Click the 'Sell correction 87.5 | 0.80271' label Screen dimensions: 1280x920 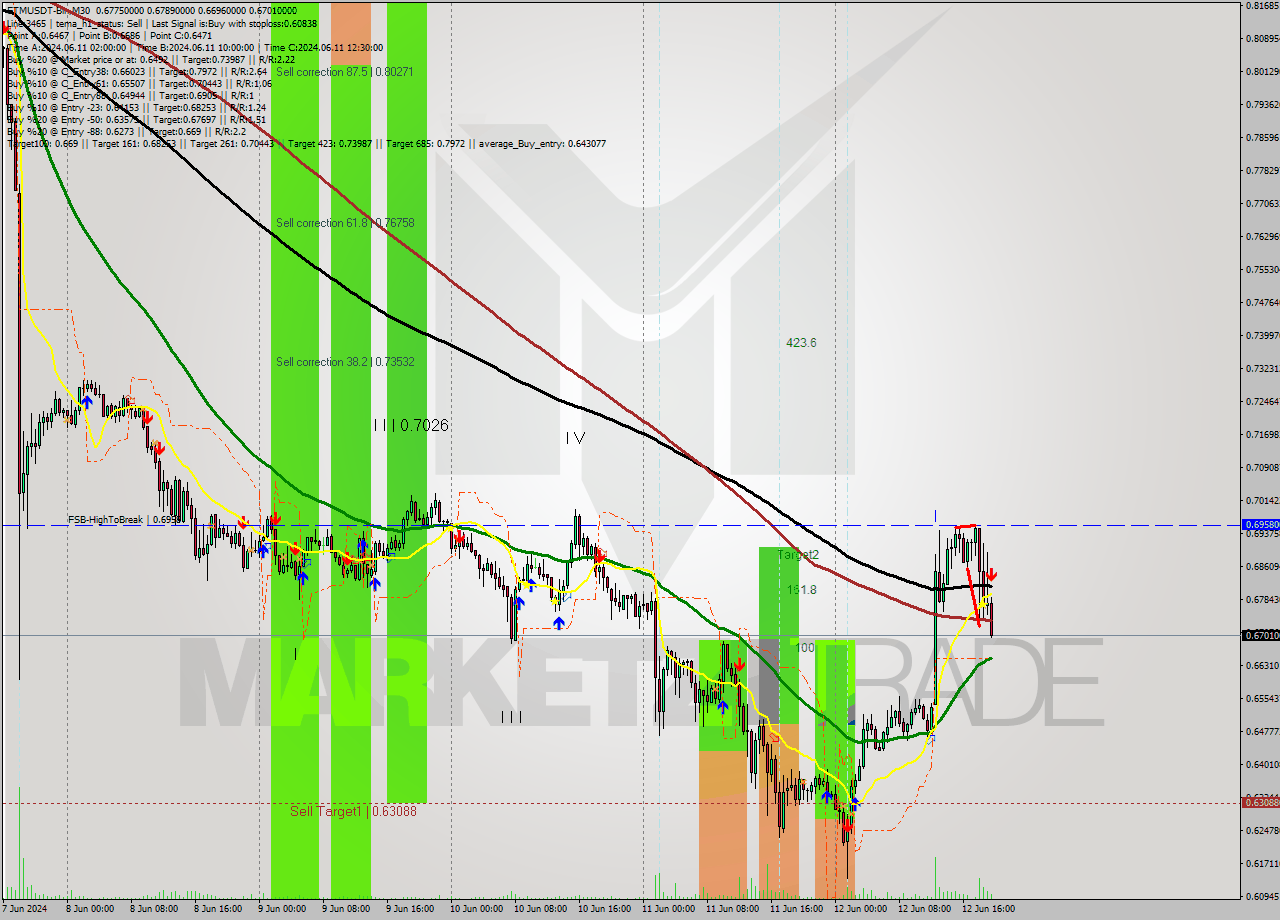click(344, 72)
